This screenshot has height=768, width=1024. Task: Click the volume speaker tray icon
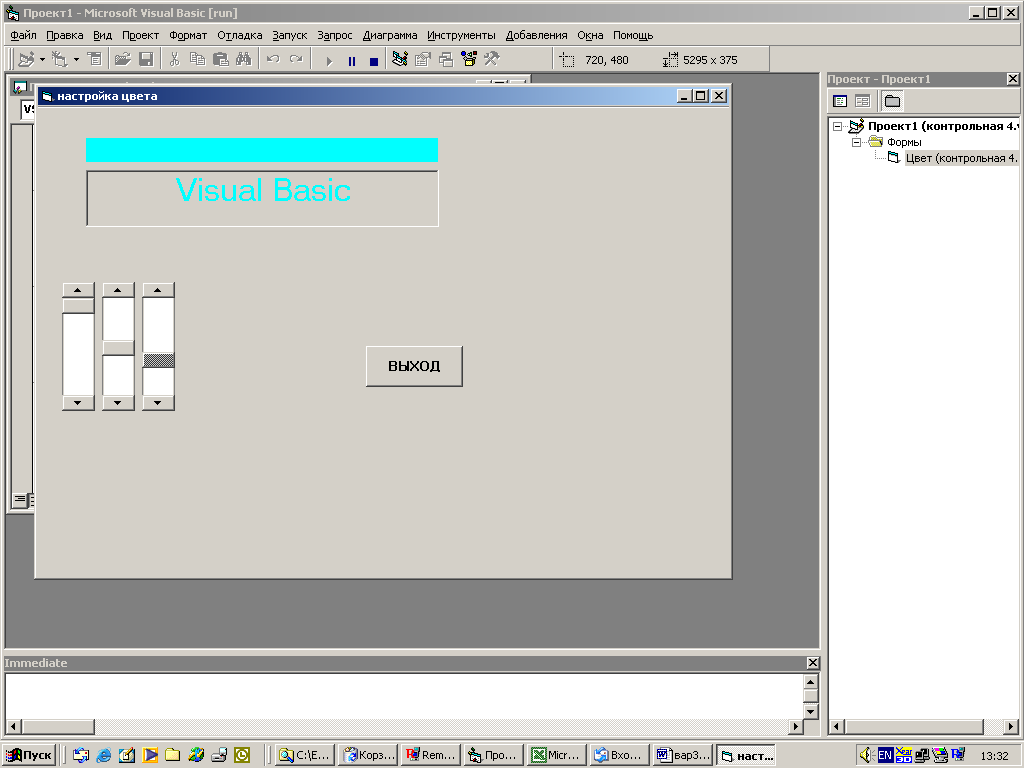click(867, 756)
